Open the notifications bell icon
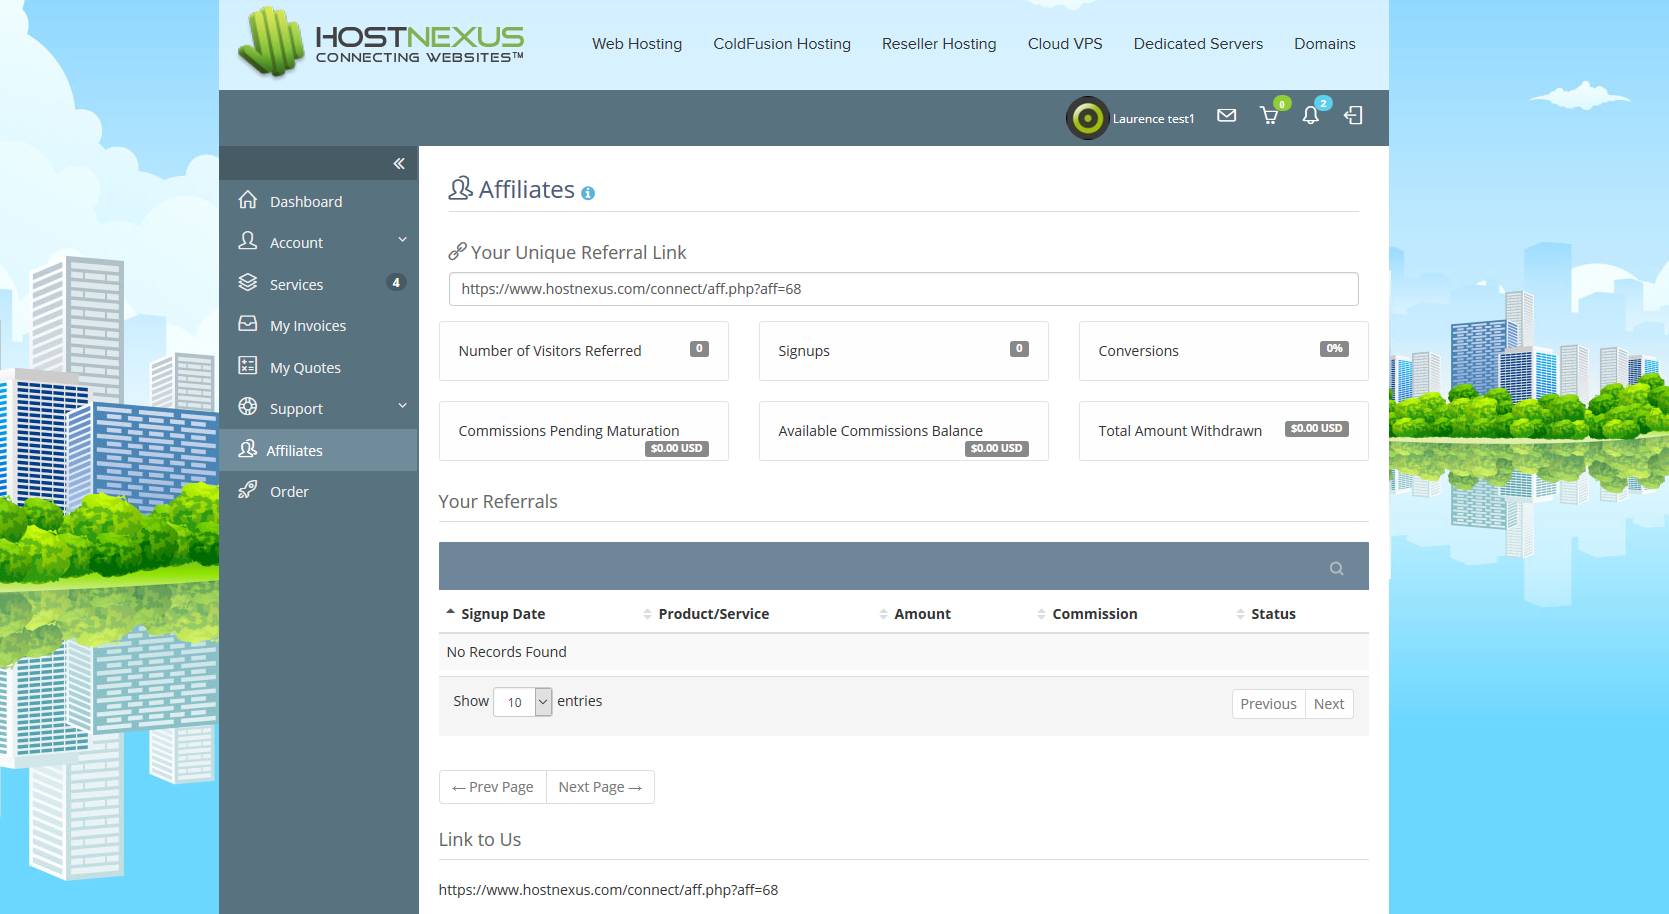 point(1310,116)
